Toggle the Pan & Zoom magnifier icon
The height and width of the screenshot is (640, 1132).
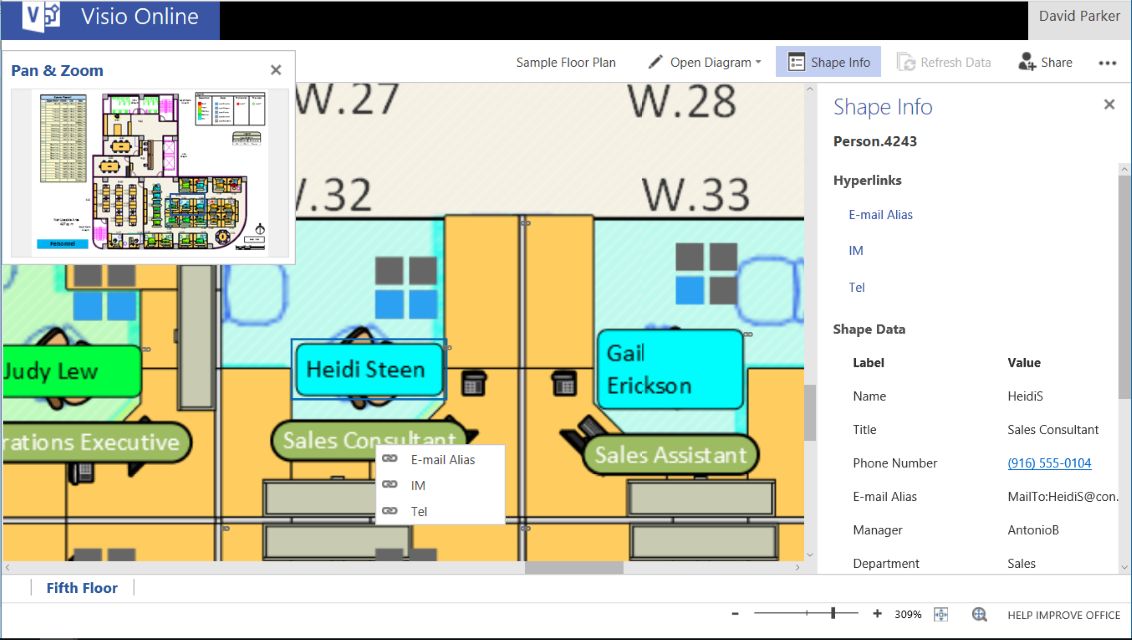(x=979, y=614)
